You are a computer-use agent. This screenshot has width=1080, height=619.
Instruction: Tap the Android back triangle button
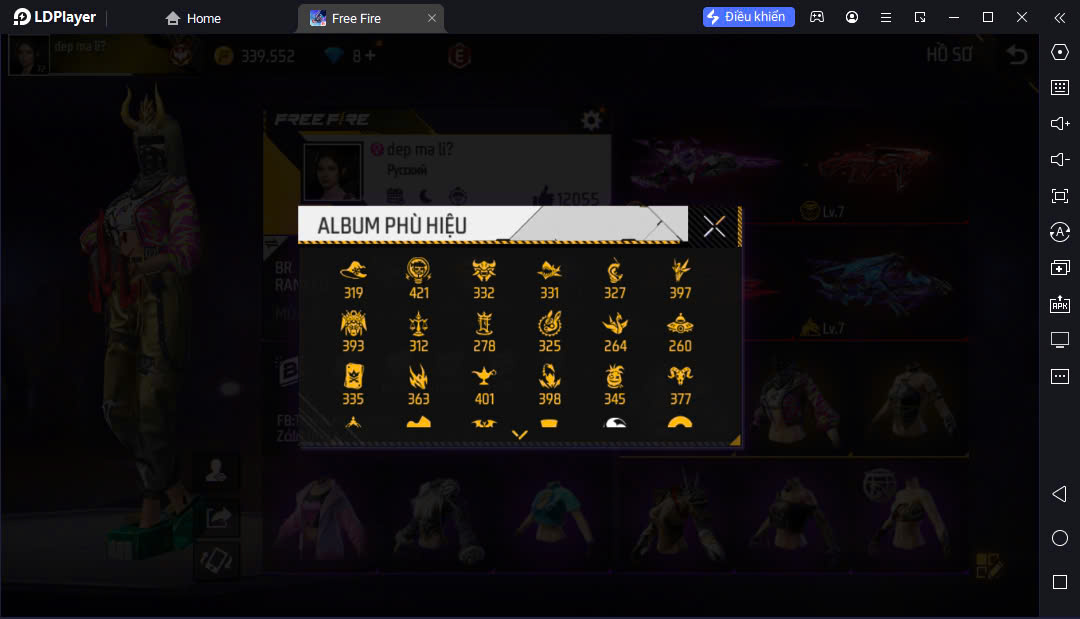point(1059,494)
